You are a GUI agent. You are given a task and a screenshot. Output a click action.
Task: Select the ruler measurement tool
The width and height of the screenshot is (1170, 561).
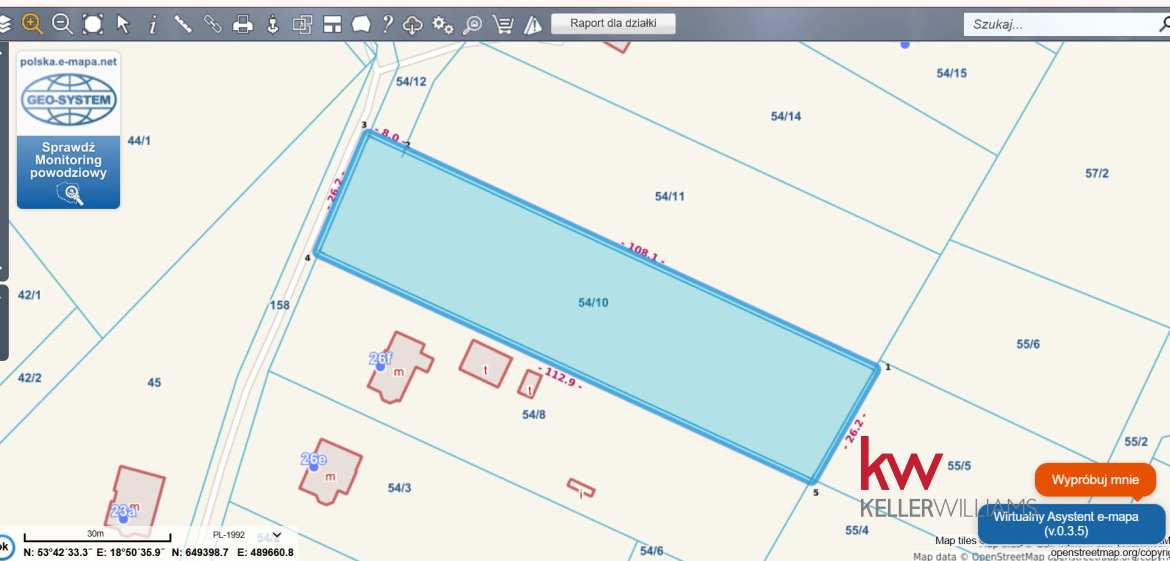tap(183, 24)
